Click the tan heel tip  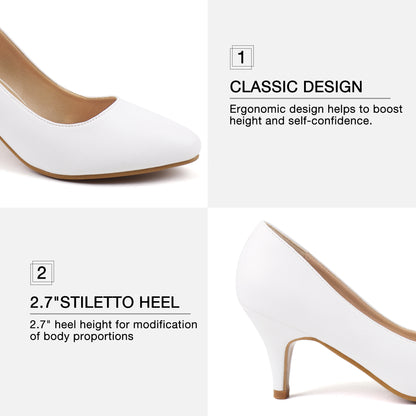coord(281,394)
